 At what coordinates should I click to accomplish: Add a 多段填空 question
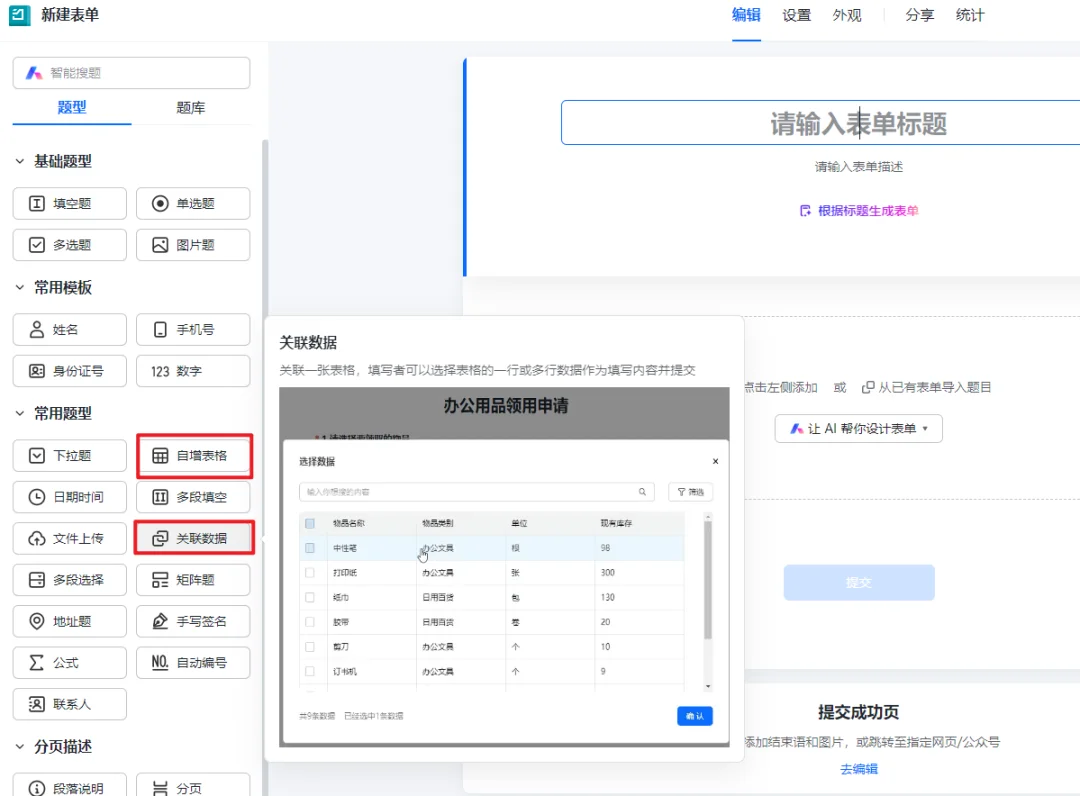(x=193, y=496)
